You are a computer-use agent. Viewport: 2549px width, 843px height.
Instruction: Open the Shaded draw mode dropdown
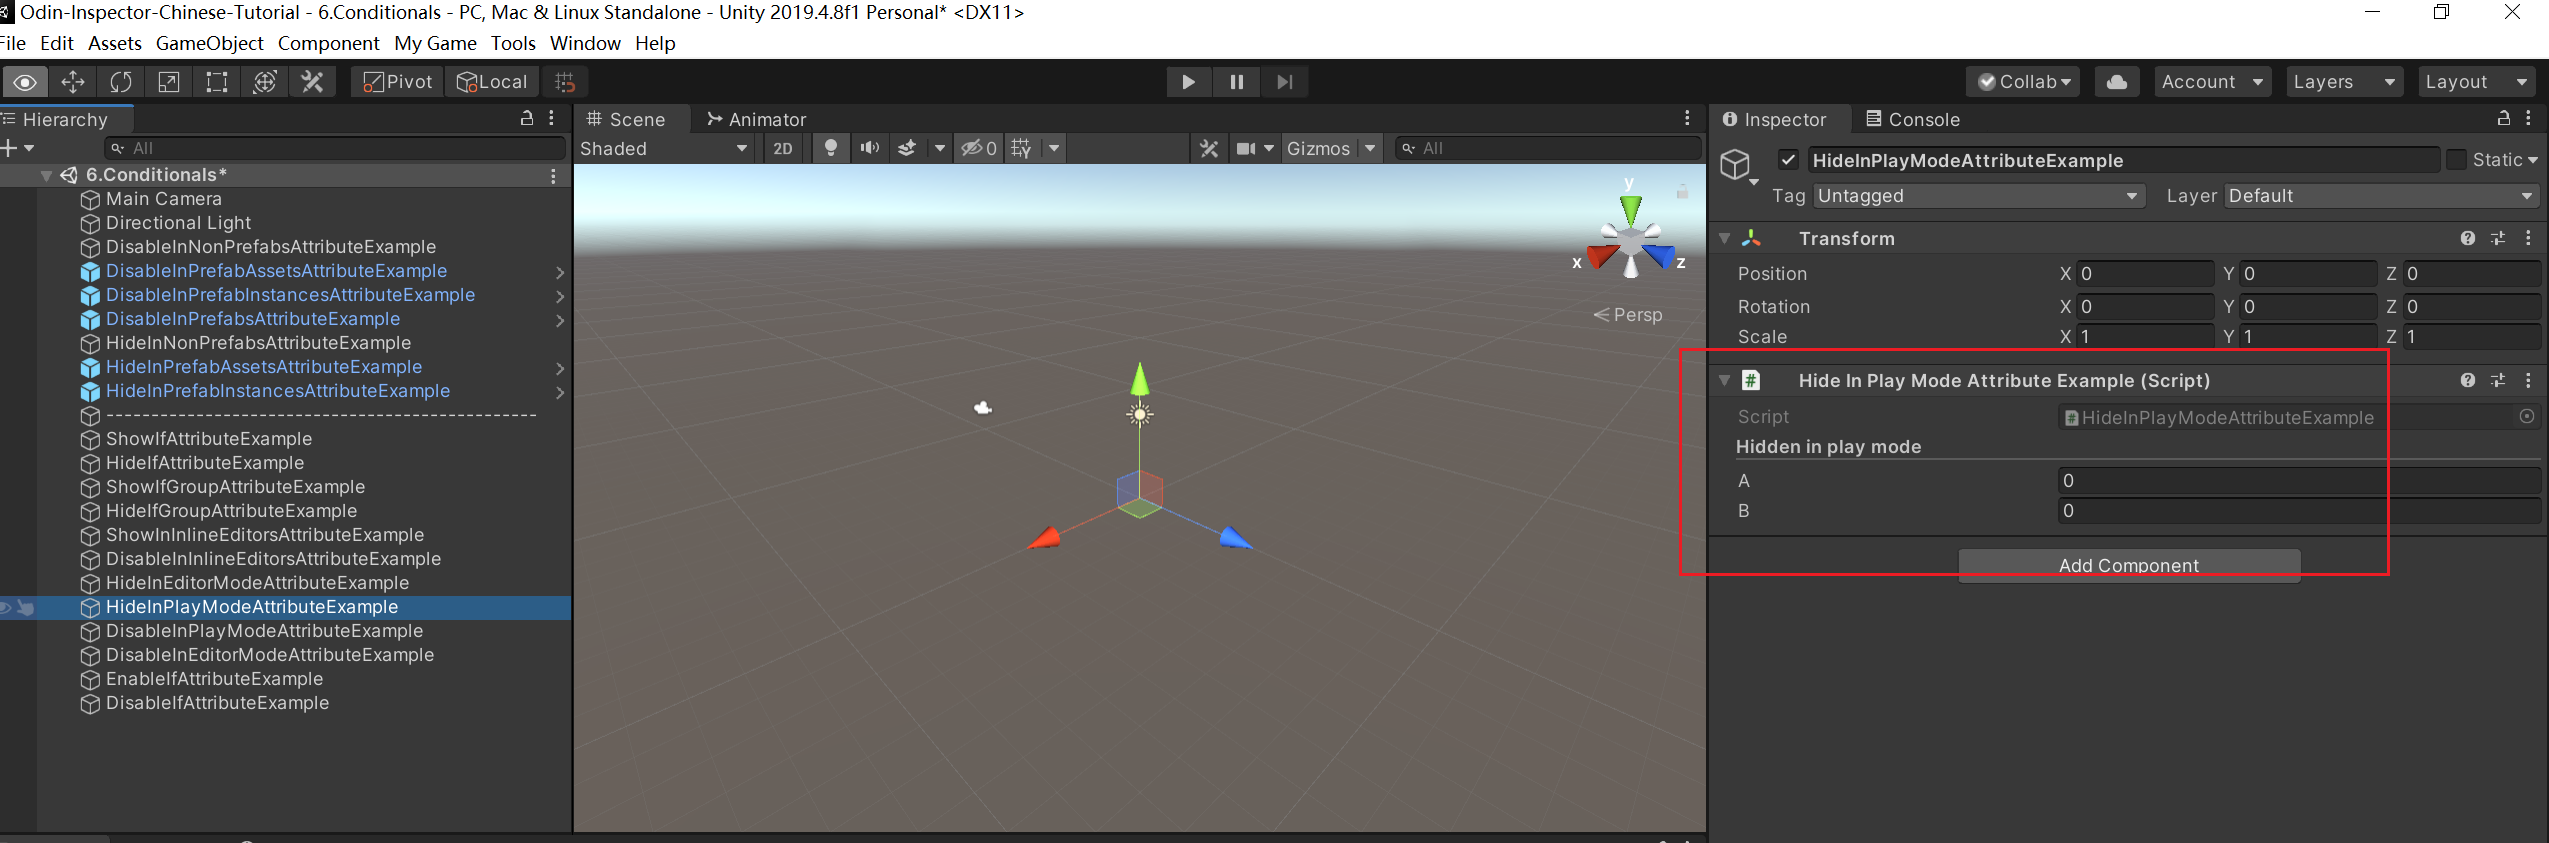pos(665,148)
